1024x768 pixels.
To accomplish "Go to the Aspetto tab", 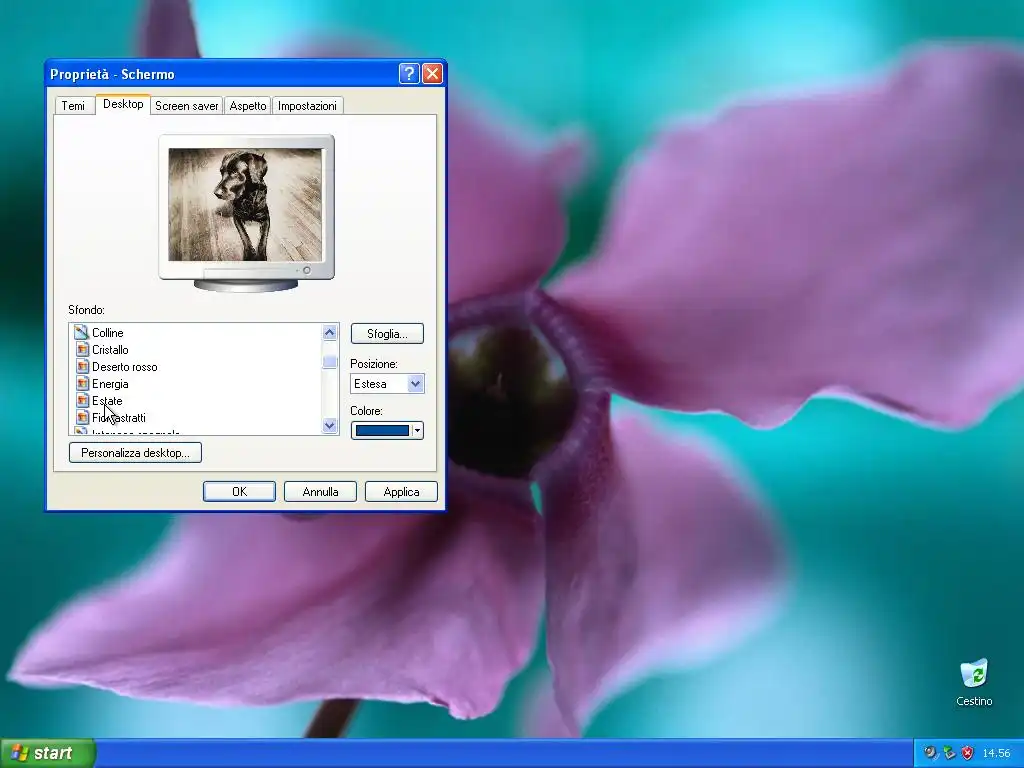I will click(248, 106).
